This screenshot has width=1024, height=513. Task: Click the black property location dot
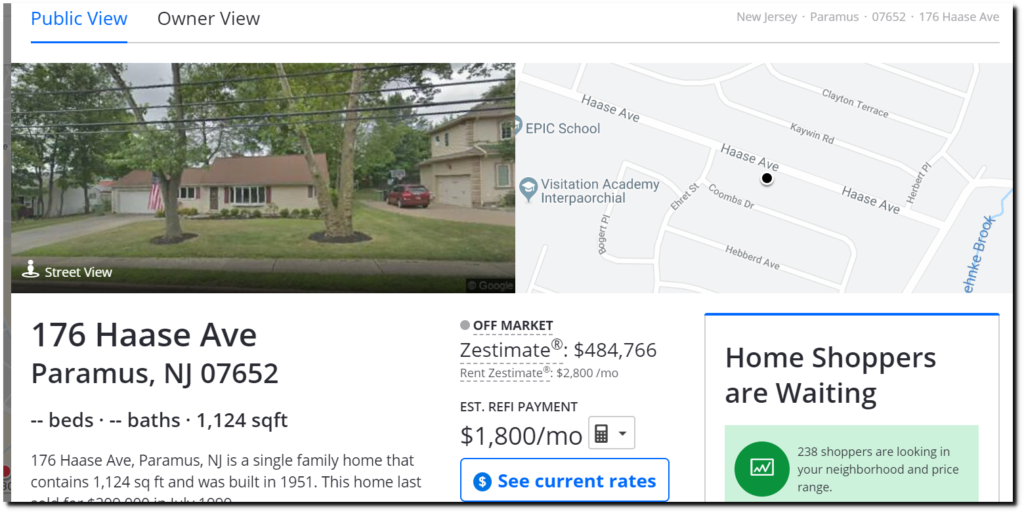(767, 178)
